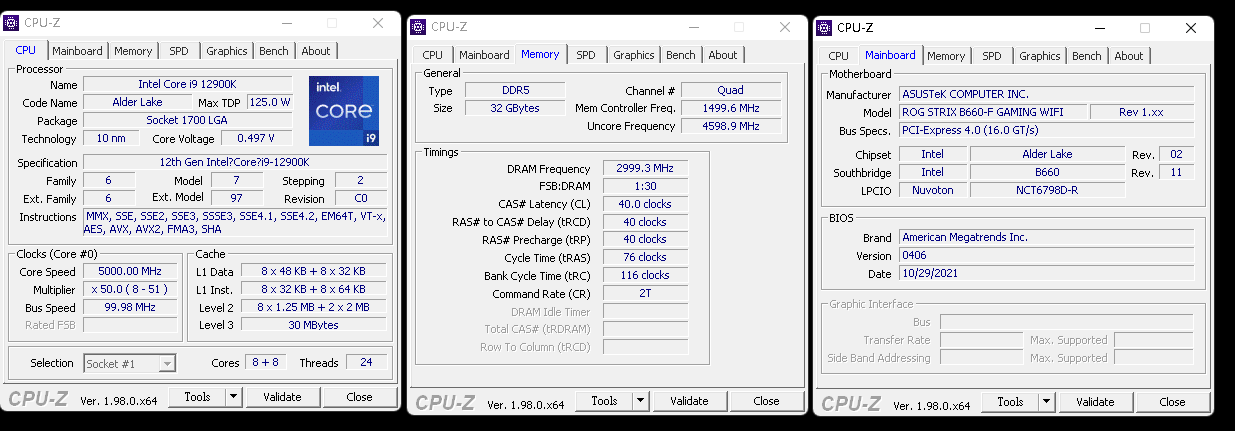
Task: Open the Memory tab in the Mainboard window
Action: (x=946, y=57)
